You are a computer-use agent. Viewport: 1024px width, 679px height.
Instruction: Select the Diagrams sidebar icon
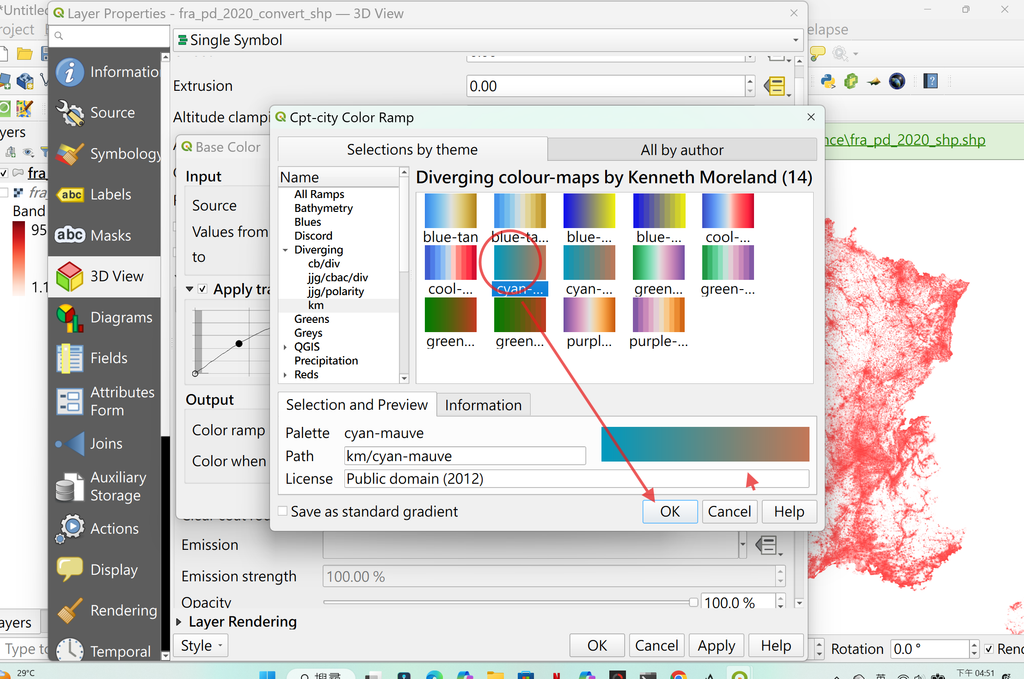coord(69,318)
